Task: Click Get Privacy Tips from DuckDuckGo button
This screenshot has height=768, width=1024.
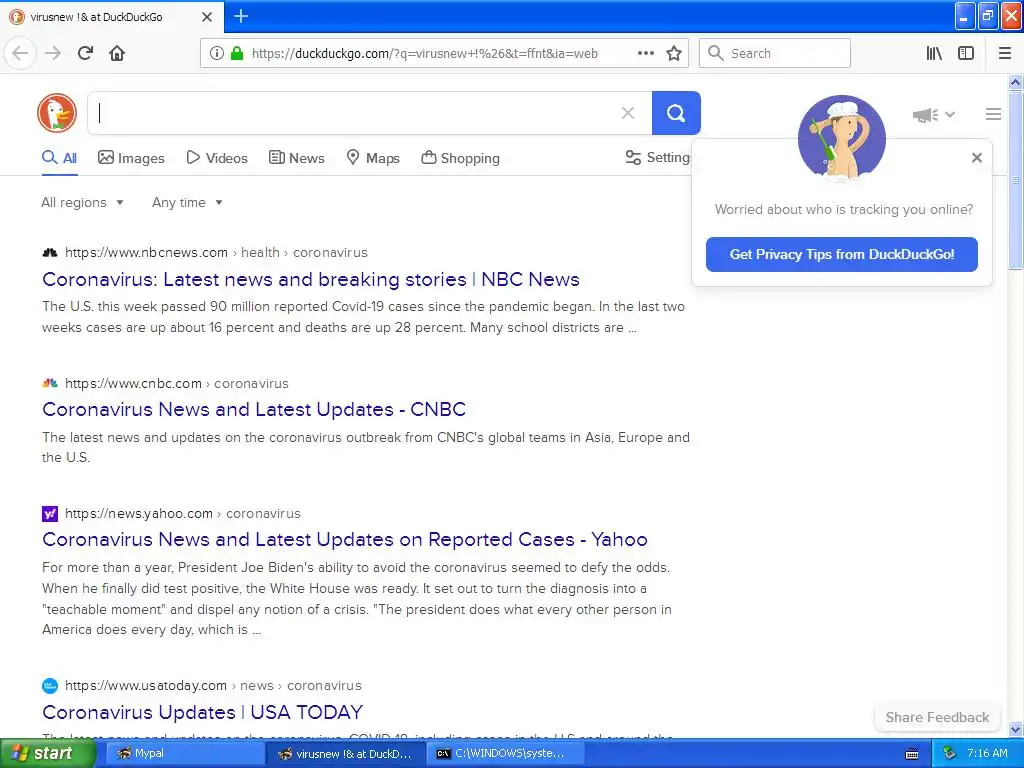Action: [841, 254]
